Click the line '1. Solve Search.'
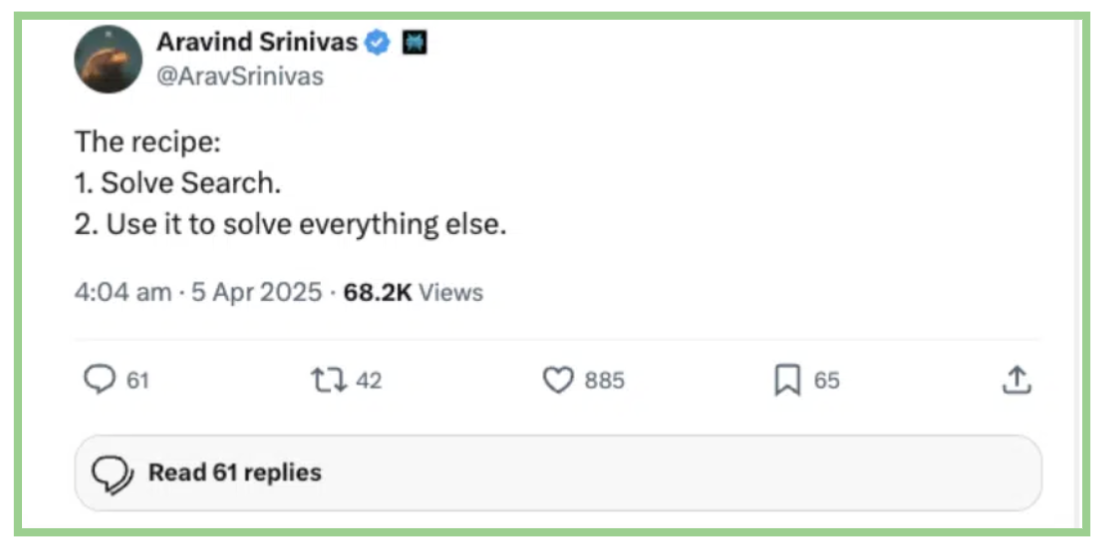Viewport: 1098px width, 546px height. [178, 184]
